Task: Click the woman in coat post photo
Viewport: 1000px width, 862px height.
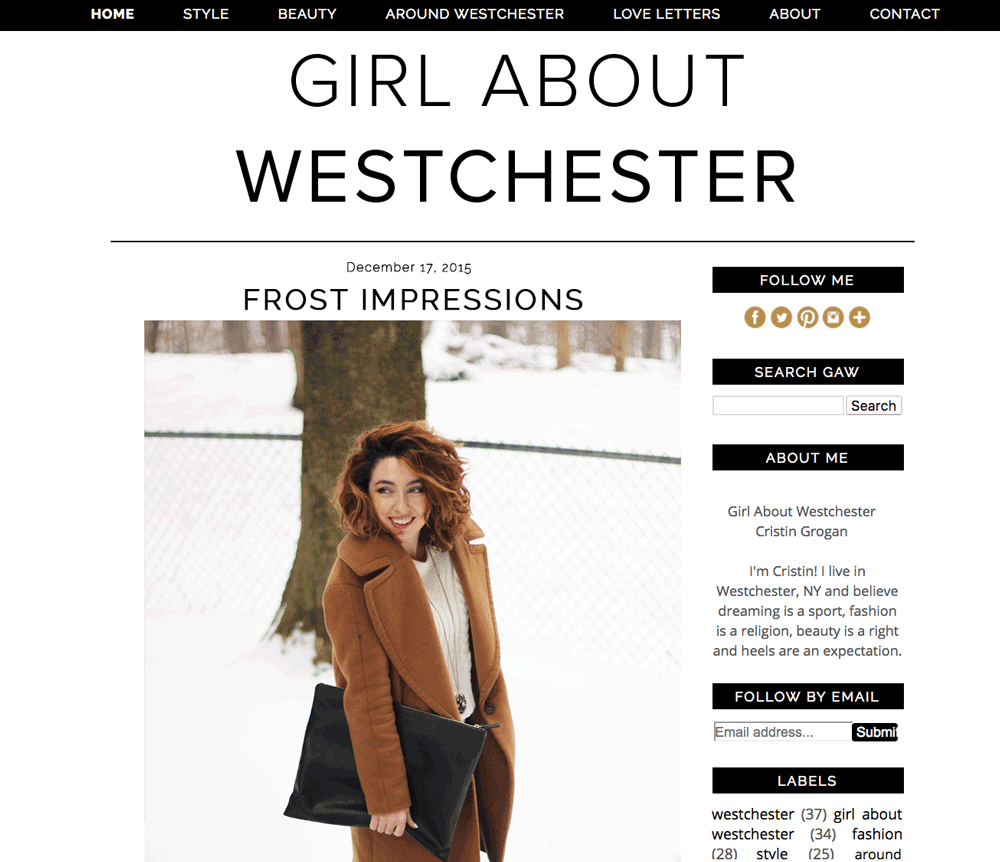Action: tap(413, 591)
